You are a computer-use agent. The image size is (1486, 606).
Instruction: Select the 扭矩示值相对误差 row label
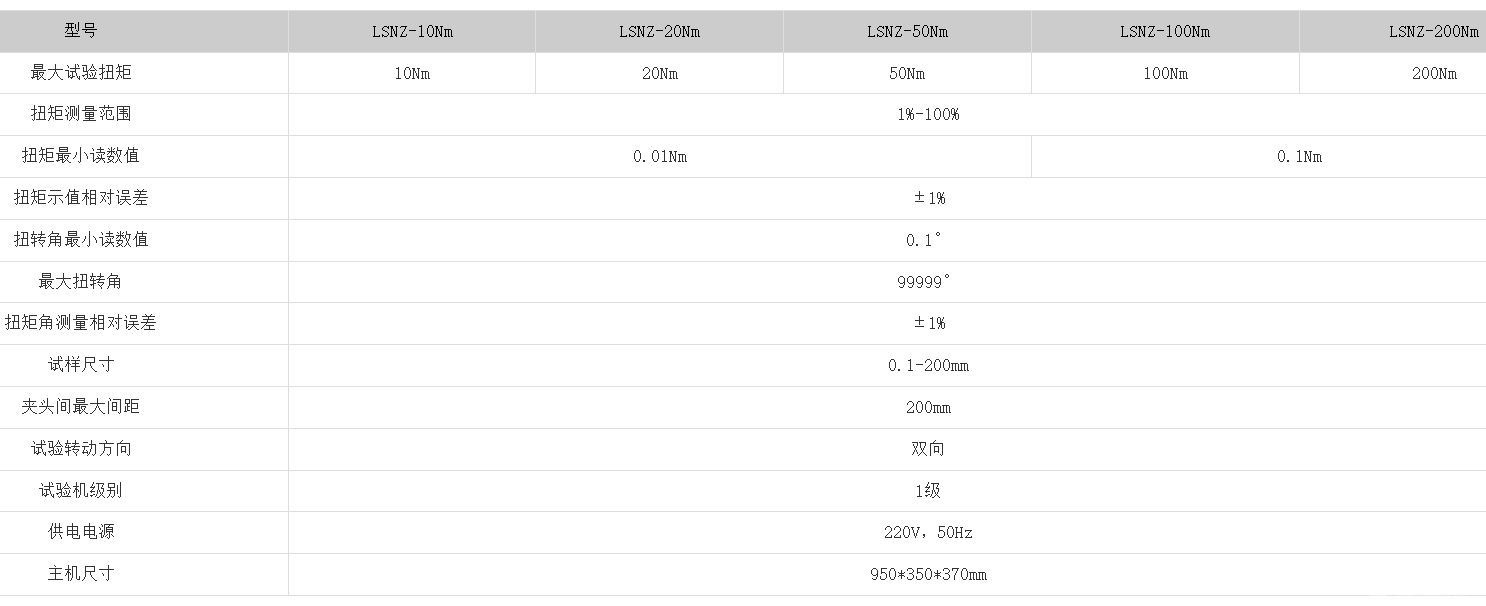pos(81,198)
